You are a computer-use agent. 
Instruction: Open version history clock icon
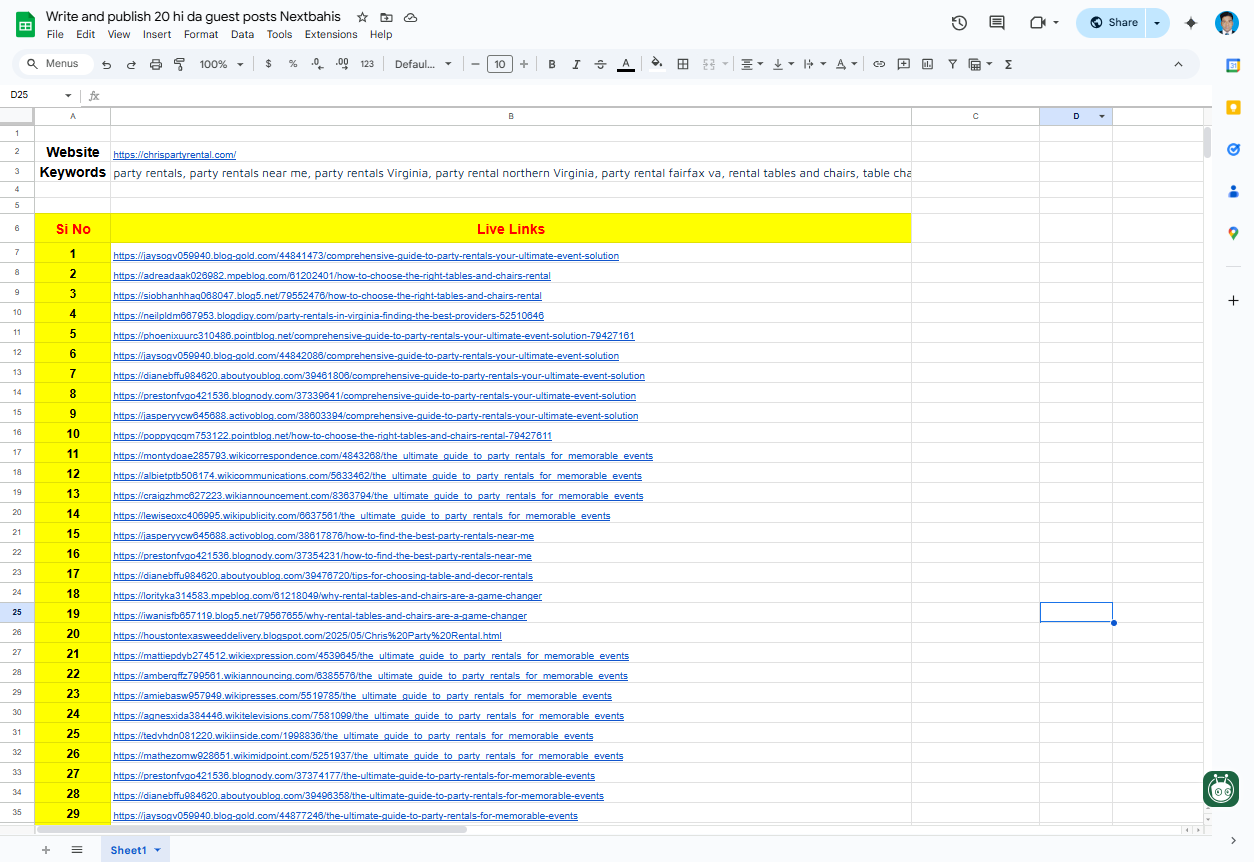pyautogui.click(x=959, y=23)
